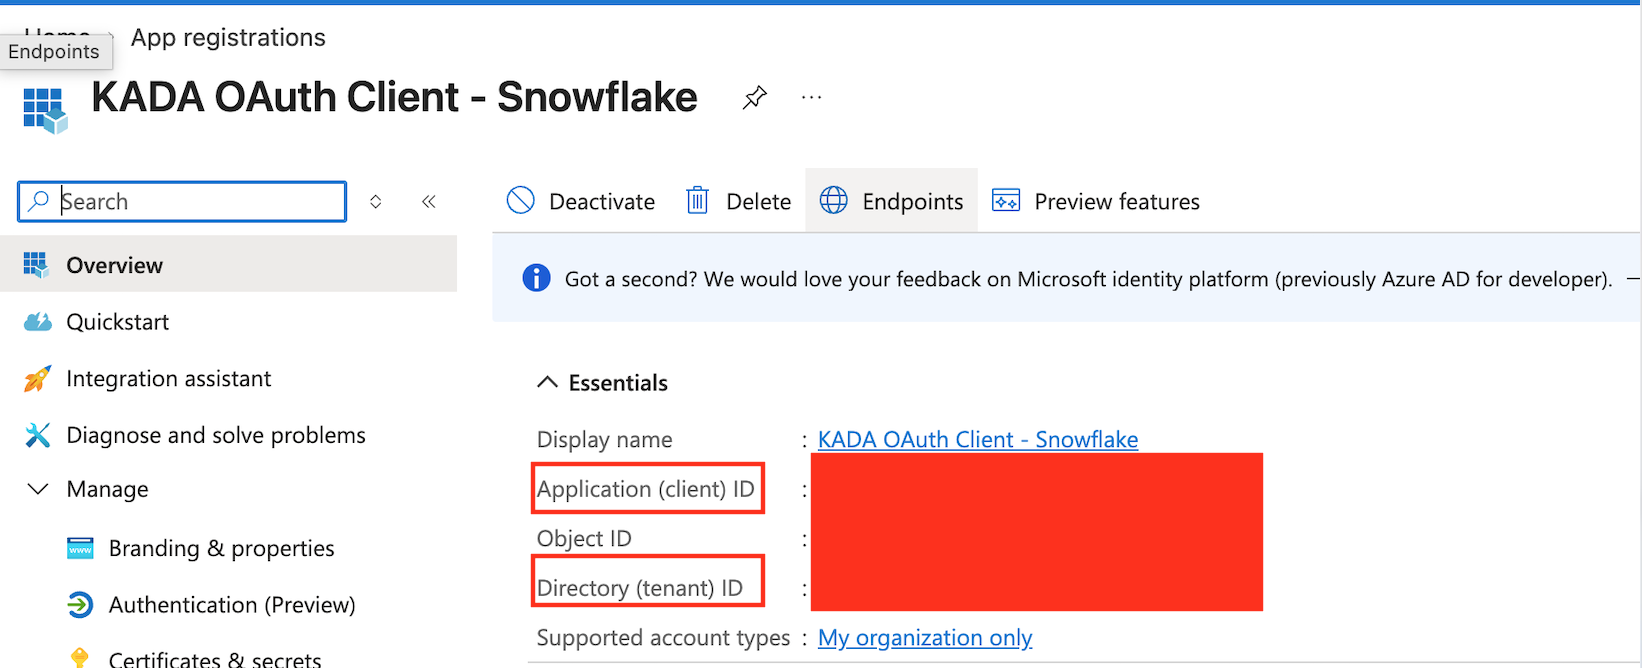Open Diagnose and solve problems

pyautogui.click(x=215, y=435)
